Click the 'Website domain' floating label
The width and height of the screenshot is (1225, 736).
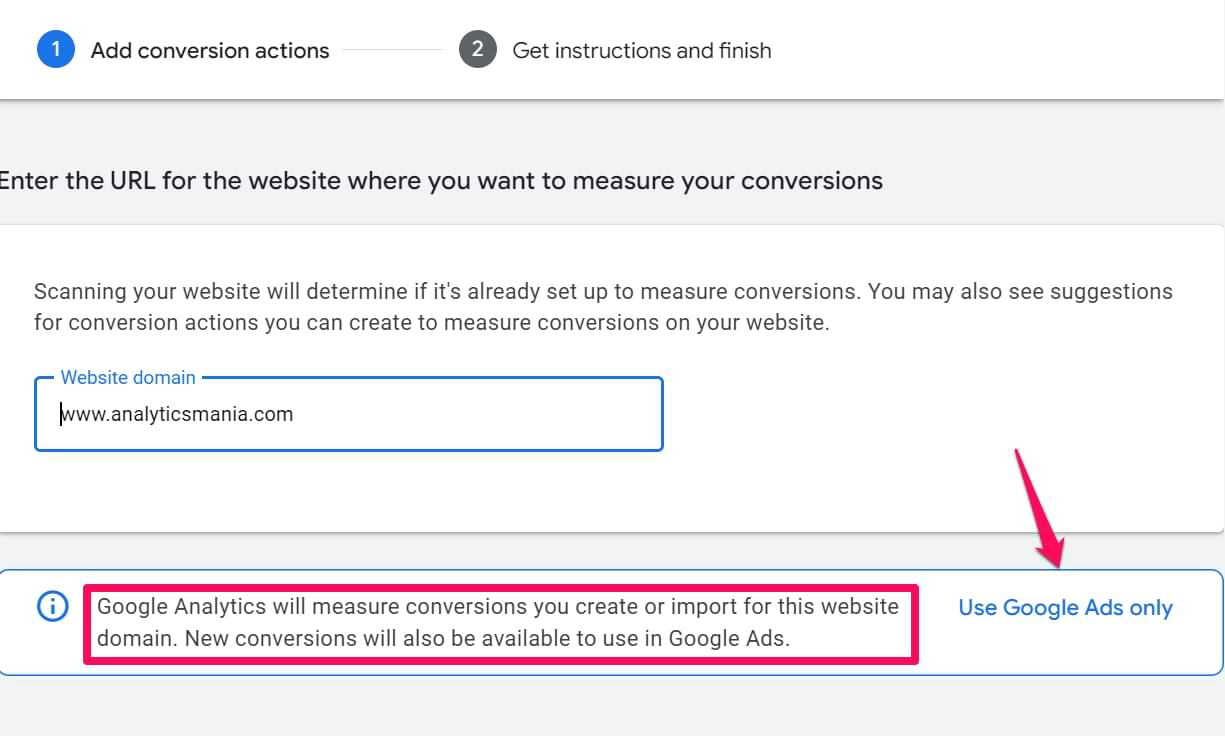128,378
